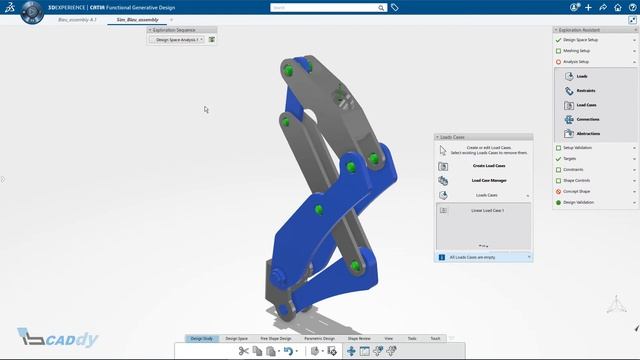
Task: Switch to the Design Space tab
Action: point(236,338)
